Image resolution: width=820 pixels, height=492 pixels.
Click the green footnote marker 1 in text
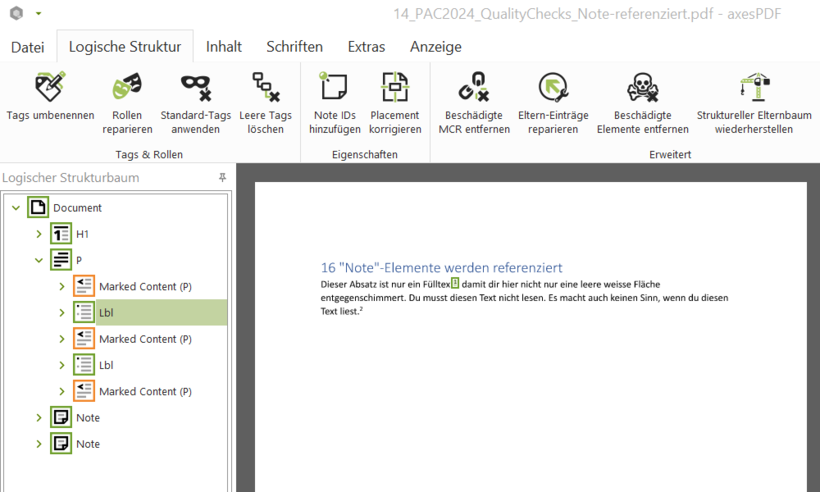455,283
